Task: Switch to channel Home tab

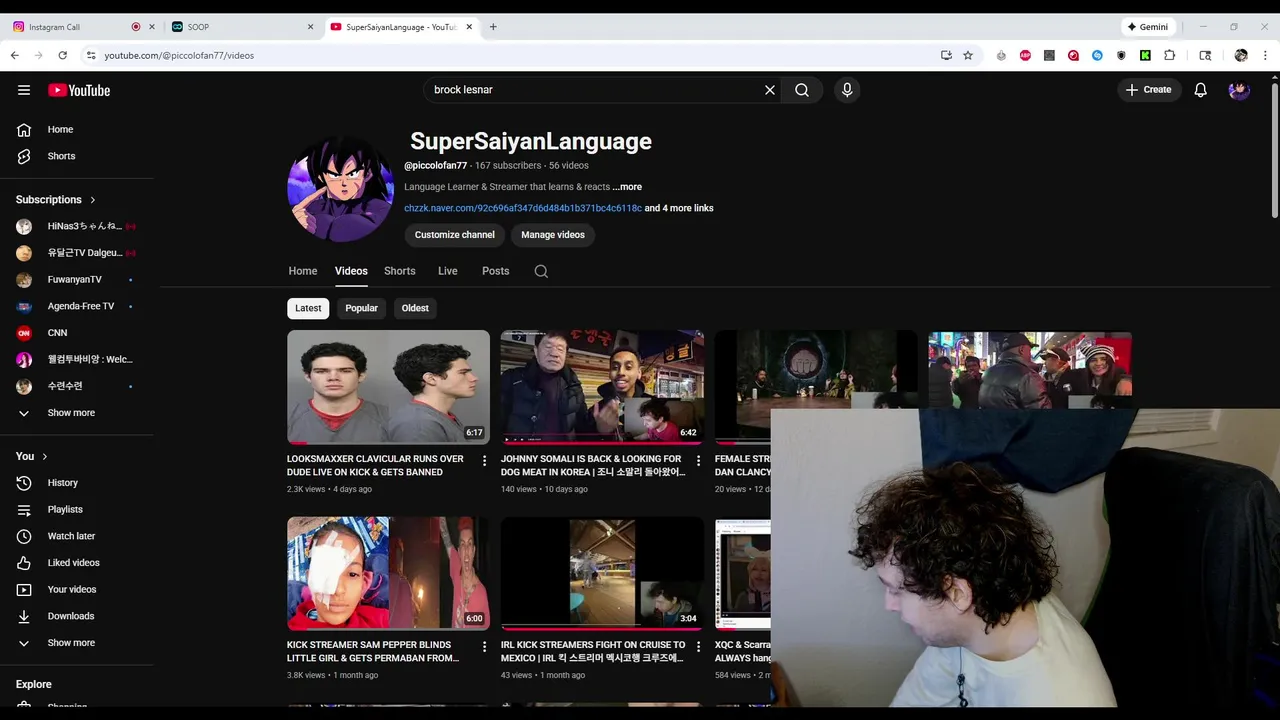Action: [303, 271]
